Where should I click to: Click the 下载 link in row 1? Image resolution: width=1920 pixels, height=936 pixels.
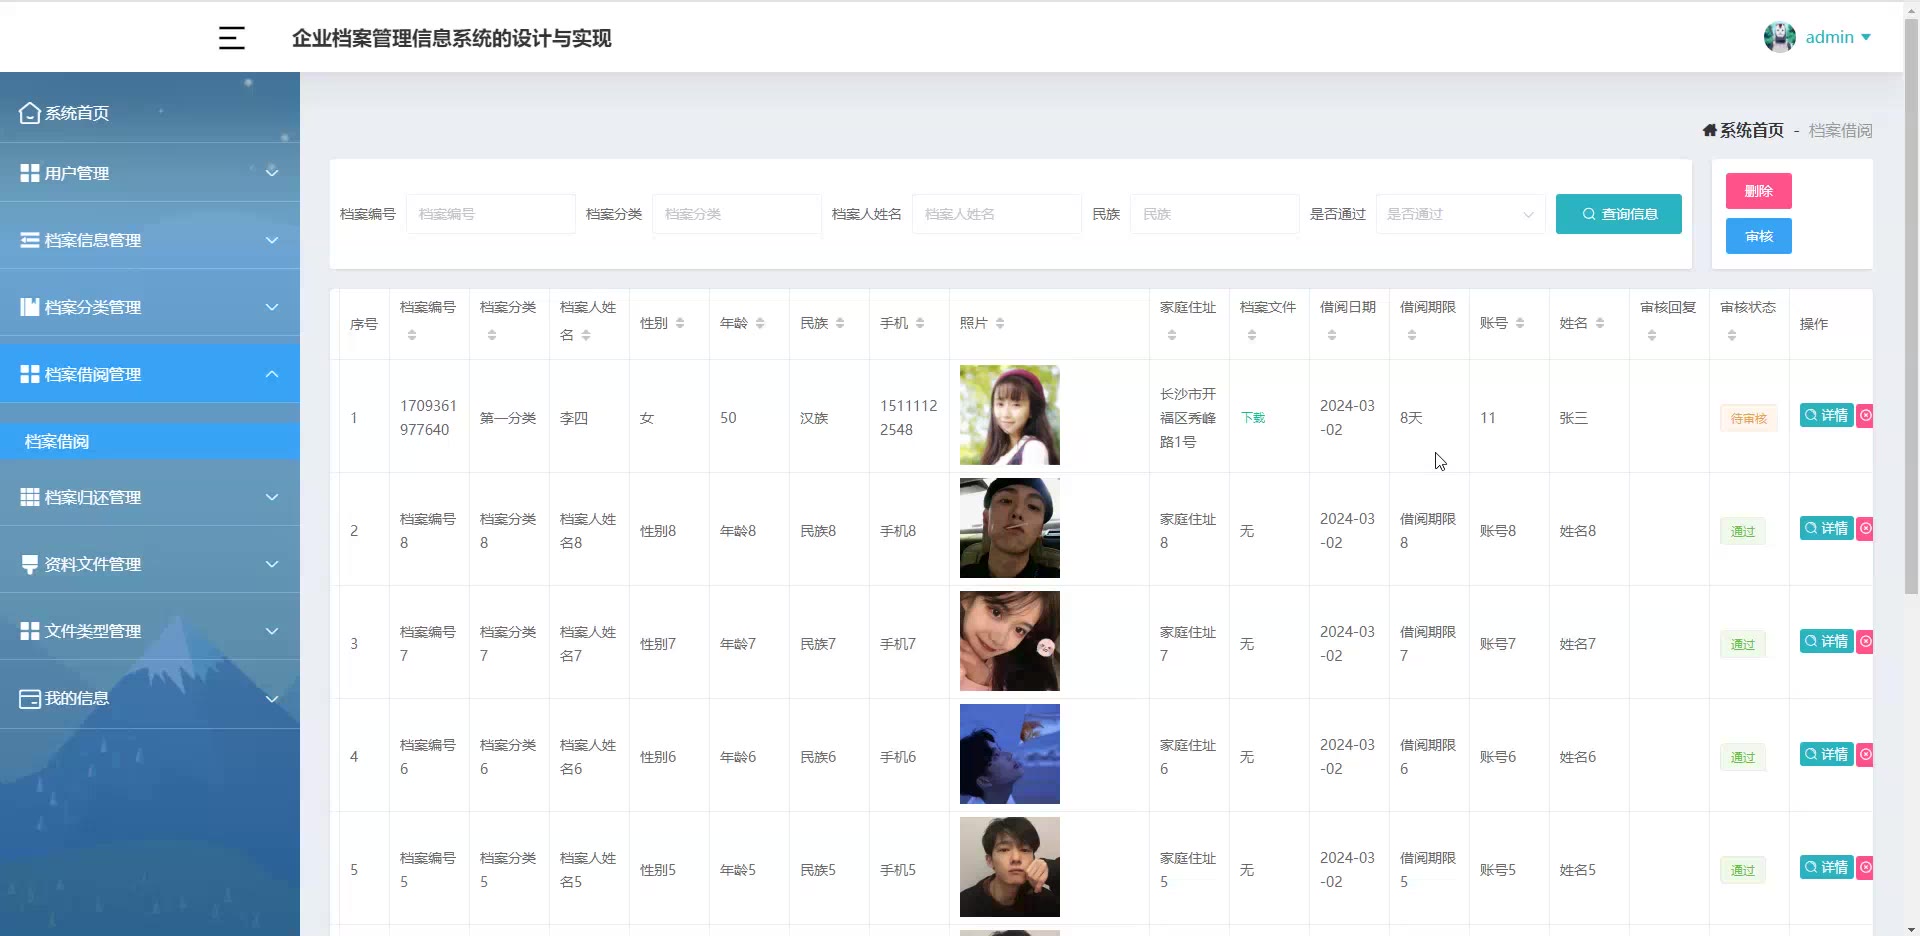click(1253, 418)
